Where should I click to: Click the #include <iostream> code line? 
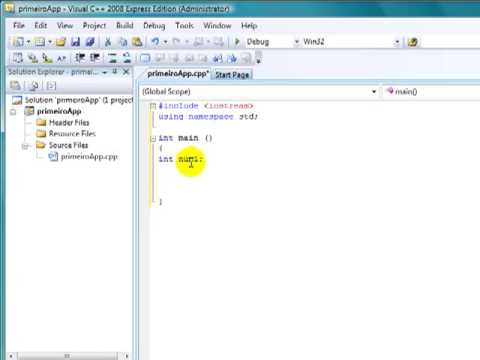click(x=206, y=106)
